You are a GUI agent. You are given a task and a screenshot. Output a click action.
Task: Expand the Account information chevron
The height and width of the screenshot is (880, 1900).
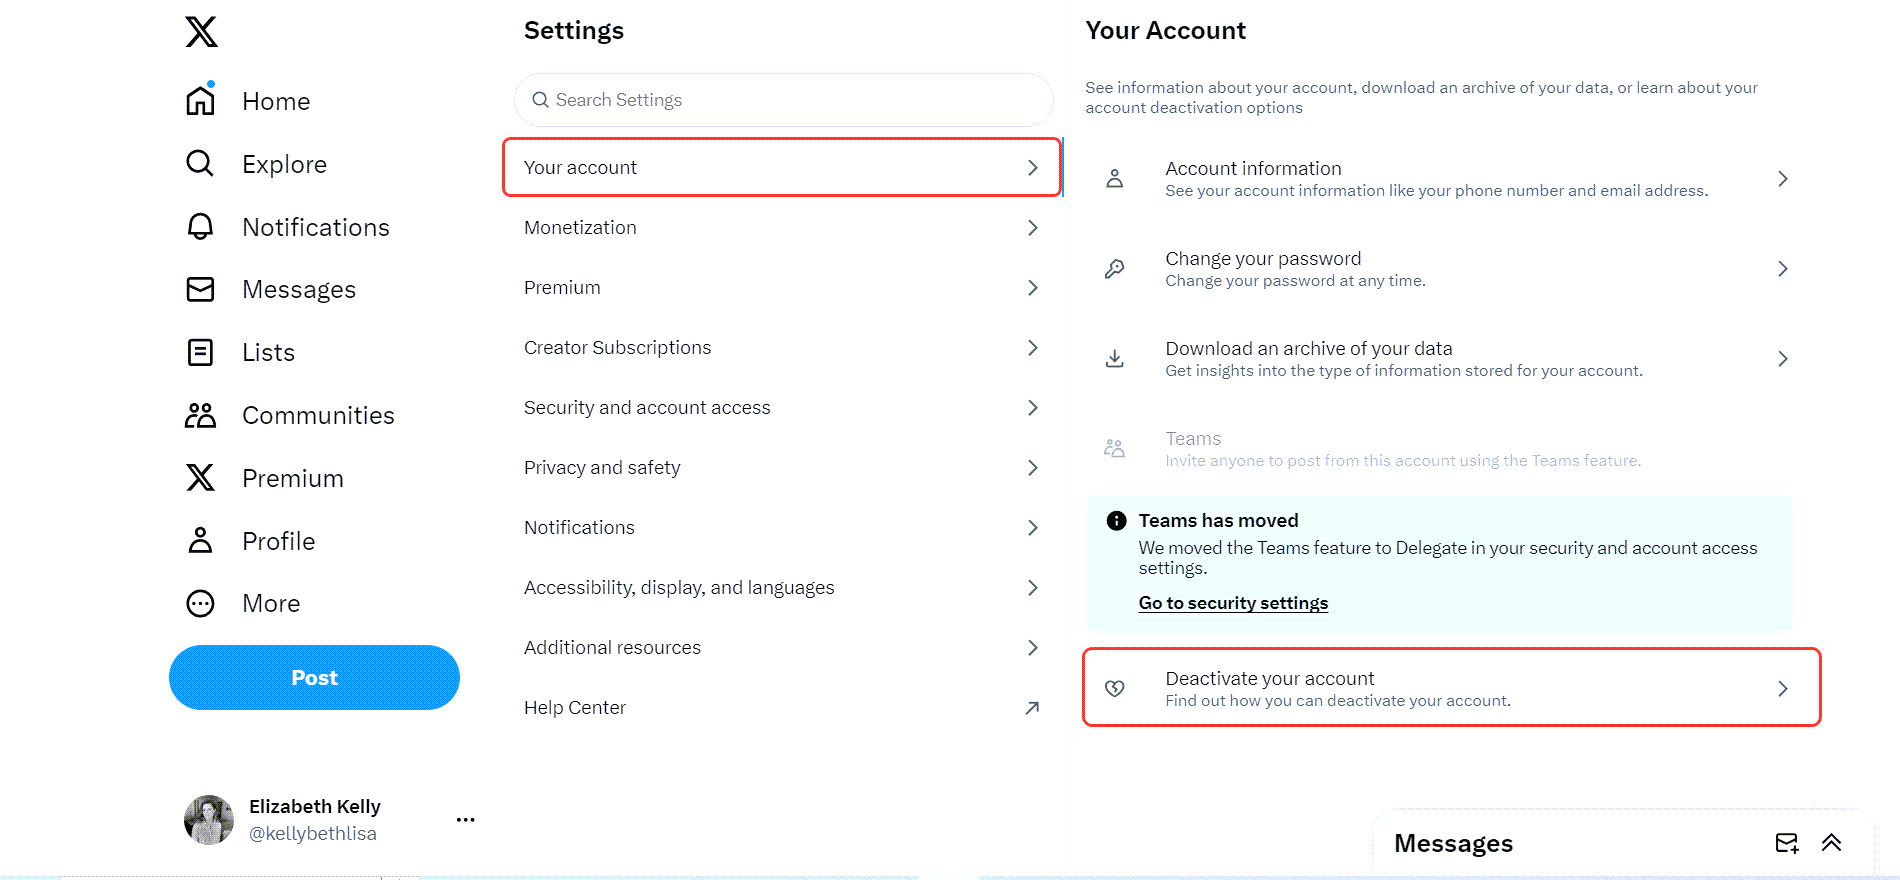point(1783,179)
